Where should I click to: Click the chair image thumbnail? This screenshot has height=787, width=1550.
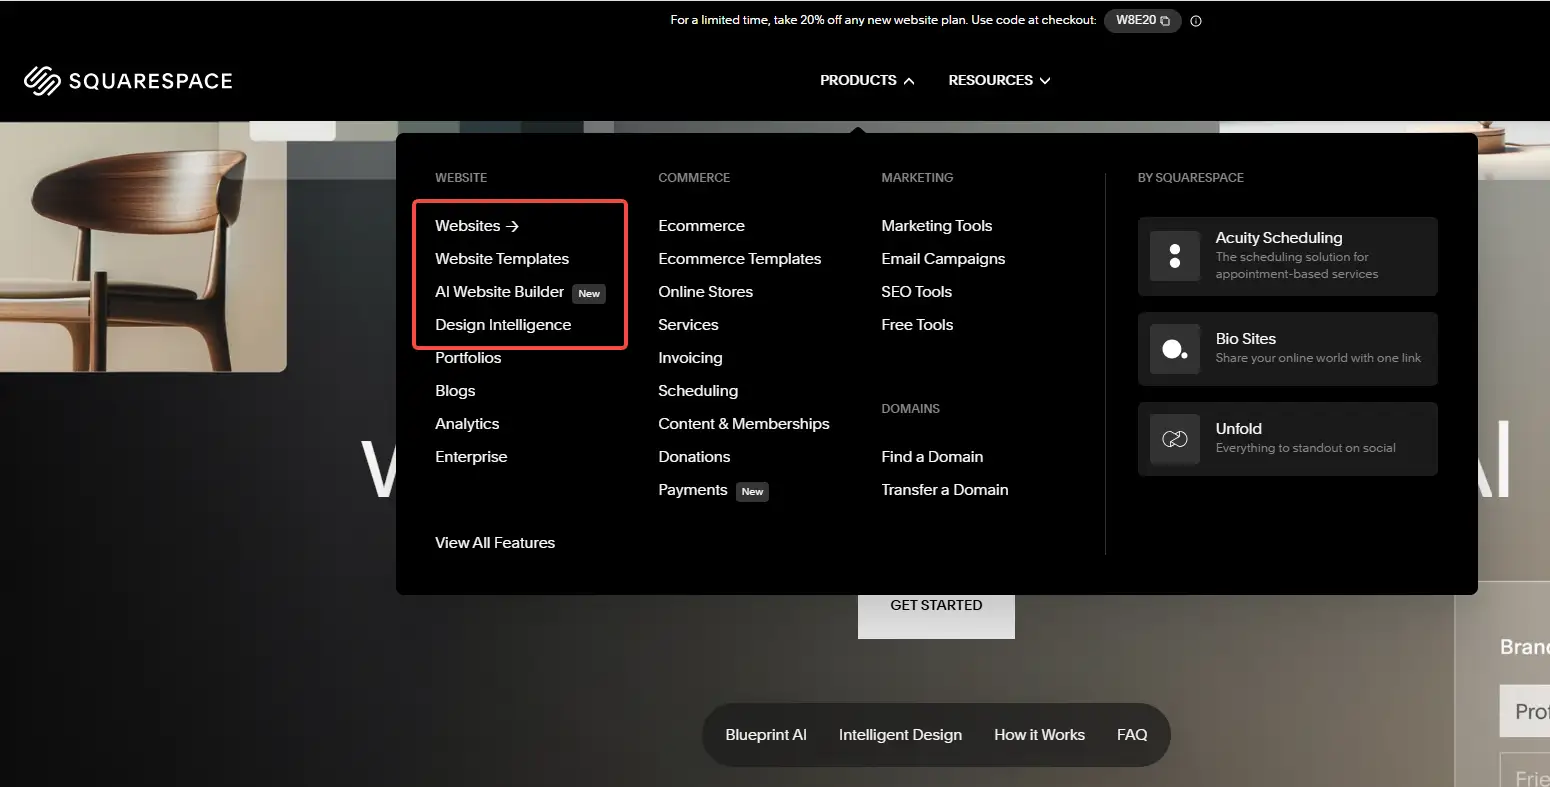143,247
